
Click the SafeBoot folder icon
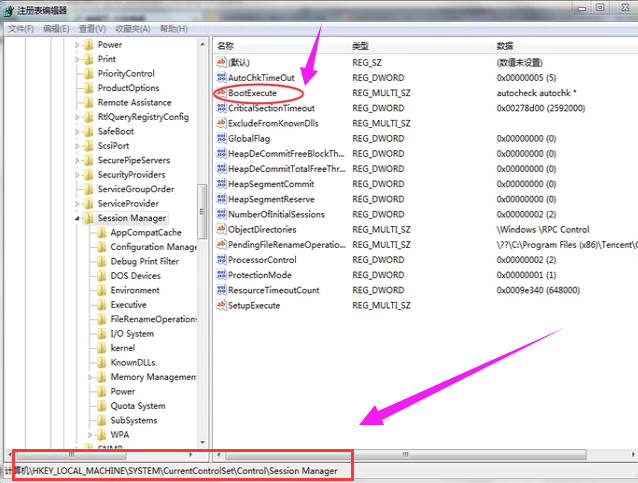88,131
